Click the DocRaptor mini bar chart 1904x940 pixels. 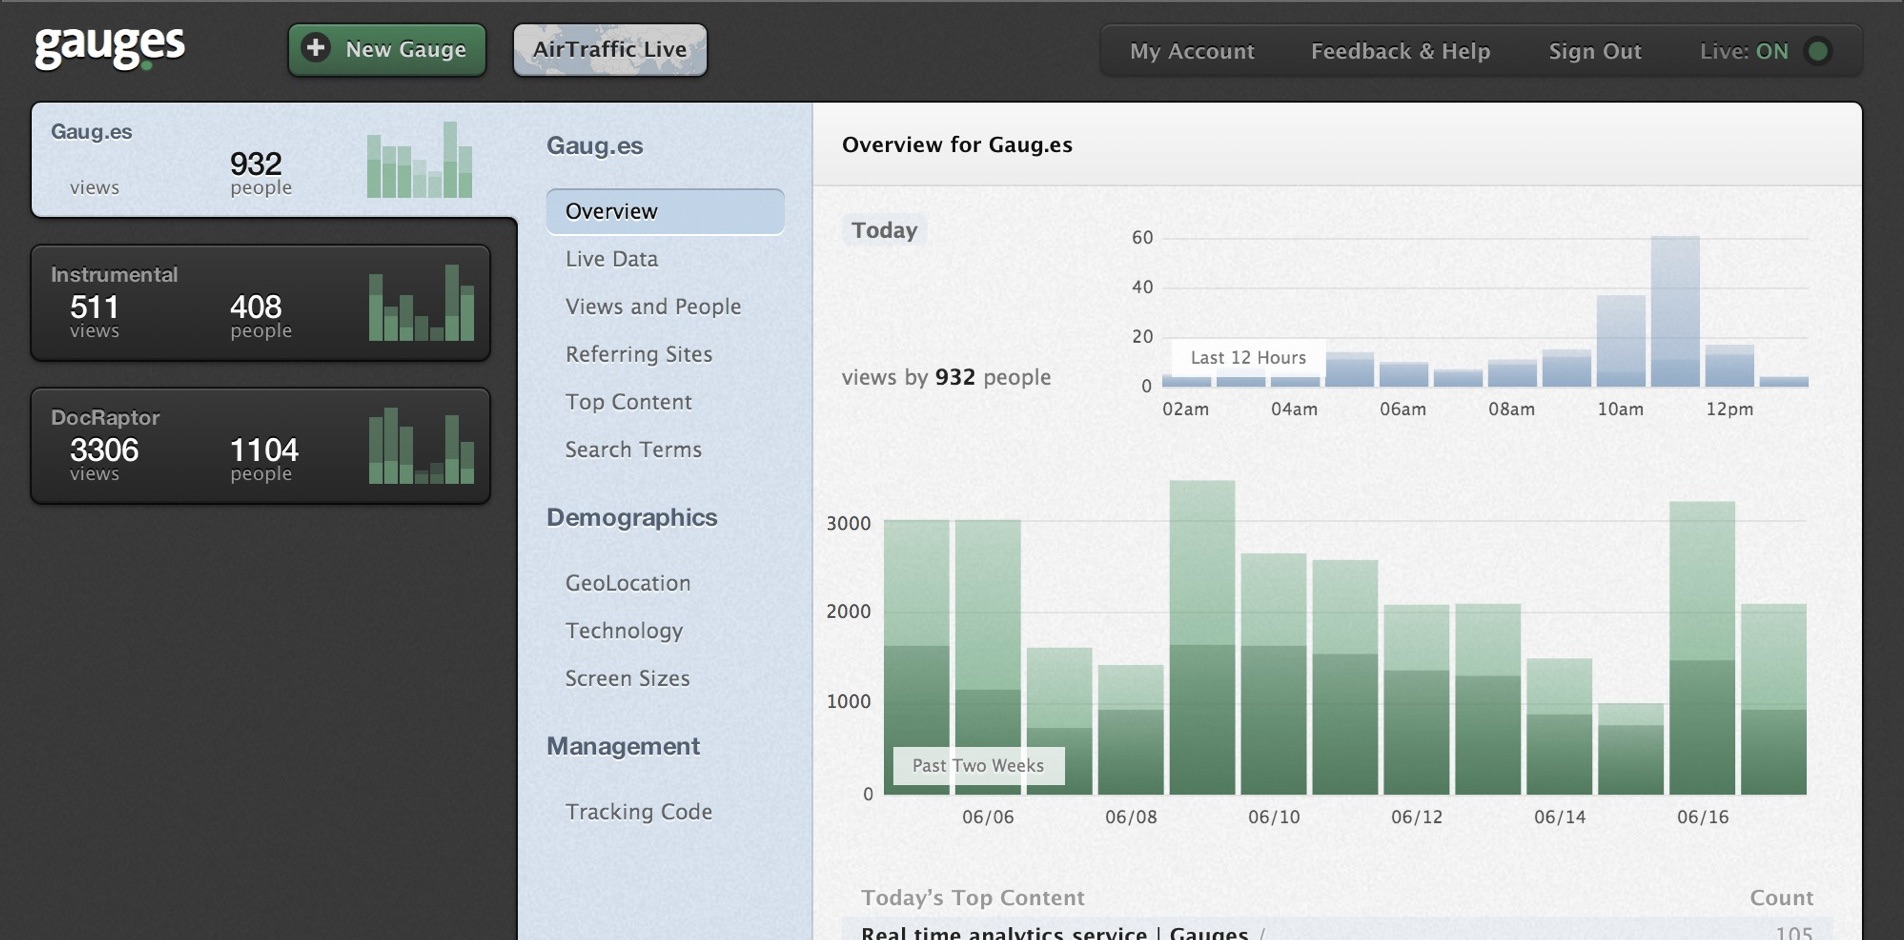coord(421,446)
